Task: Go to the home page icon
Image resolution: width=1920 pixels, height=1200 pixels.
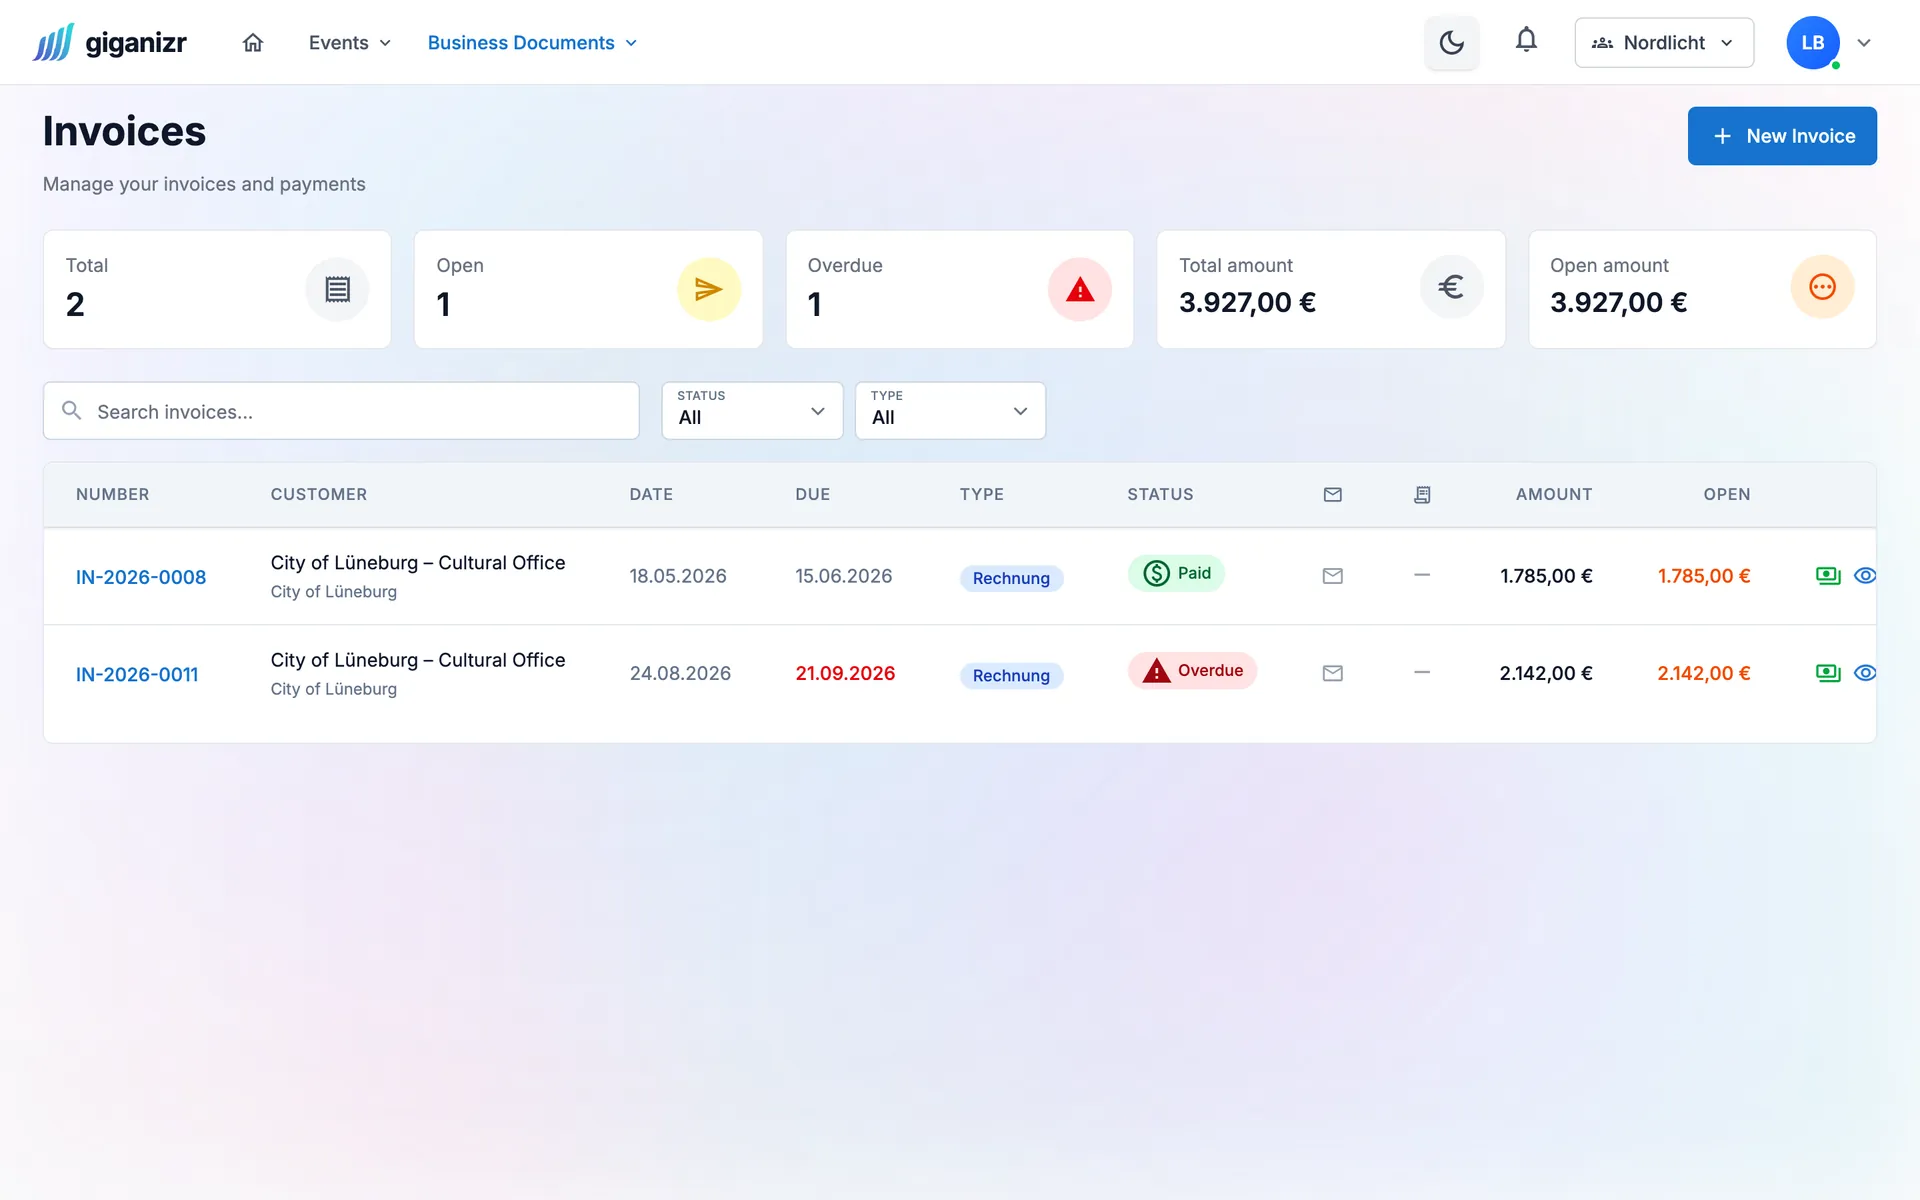Action: pos(253,42)
